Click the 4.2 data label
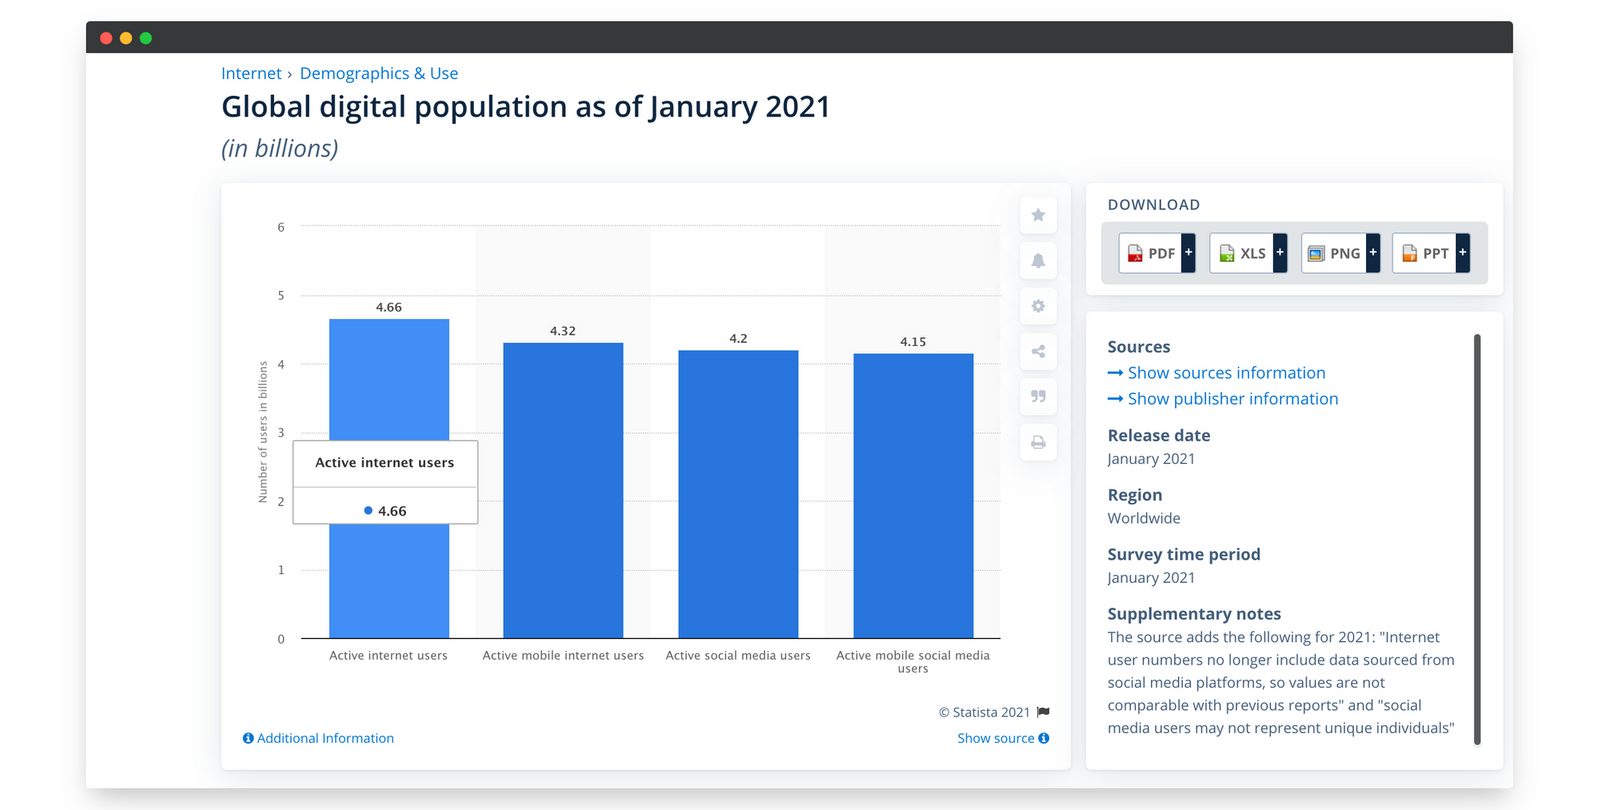 pyautogui.click(x=738, y=339)
